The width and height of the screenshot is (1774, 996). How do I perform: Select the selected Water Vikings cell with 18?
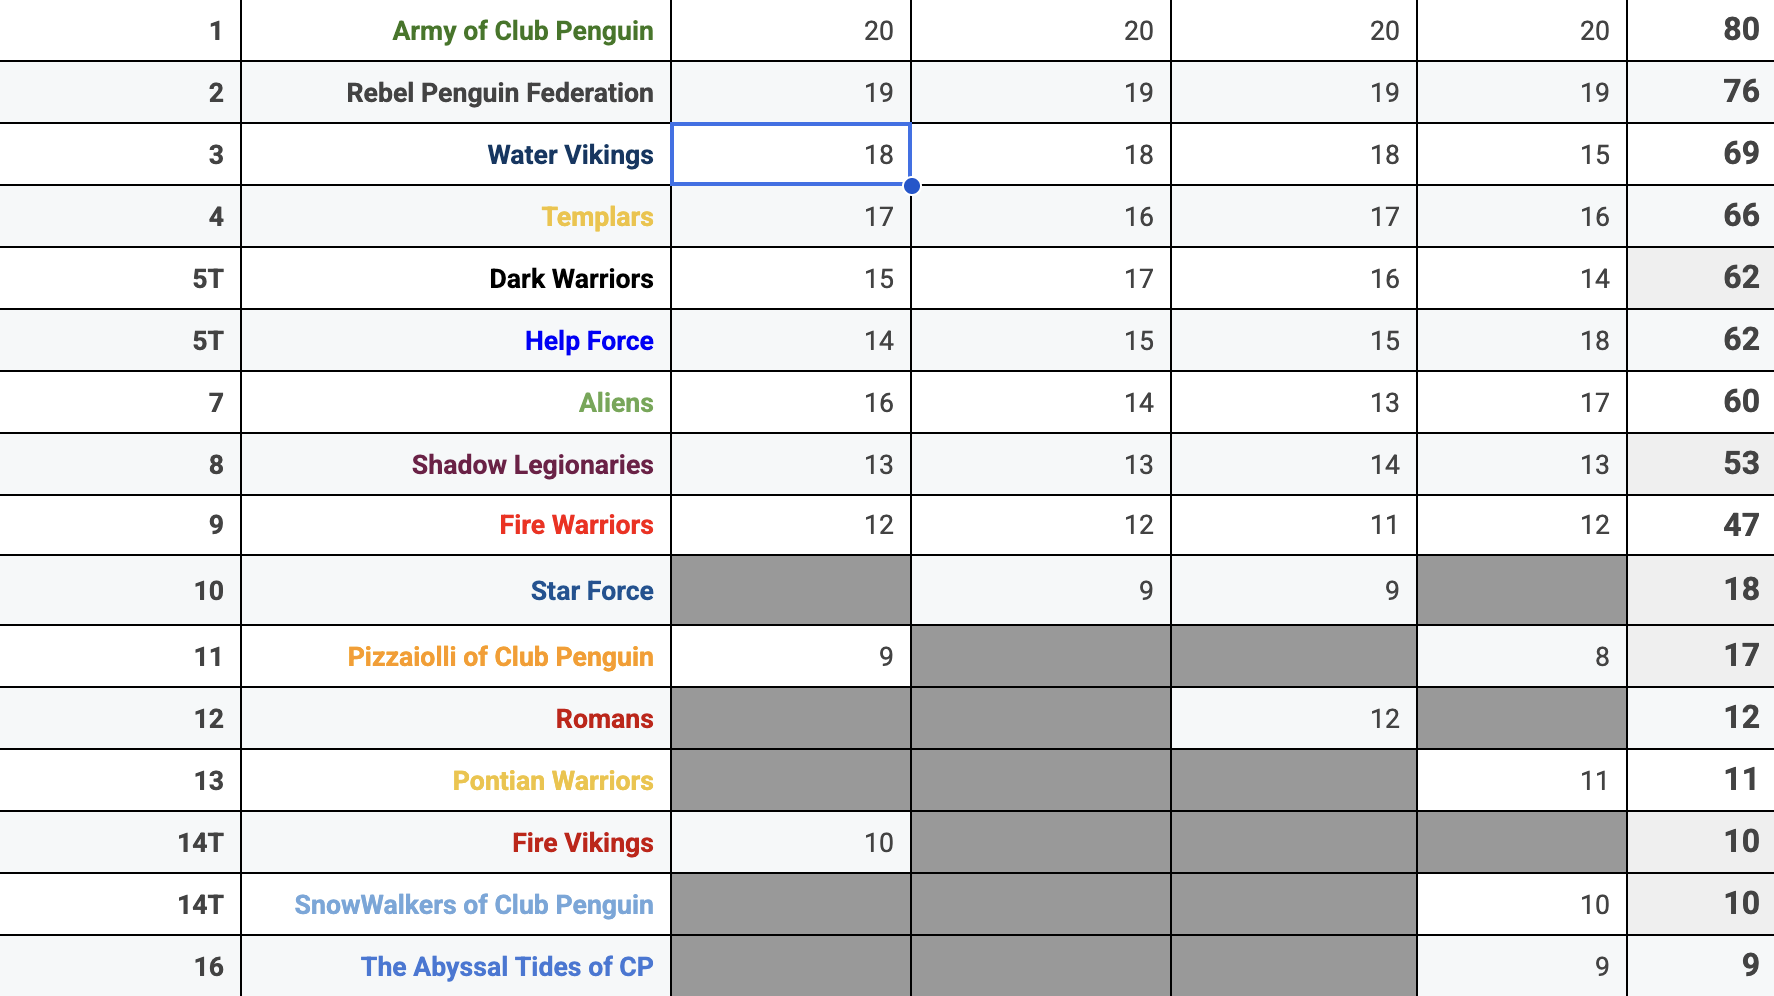pos(791,155)
